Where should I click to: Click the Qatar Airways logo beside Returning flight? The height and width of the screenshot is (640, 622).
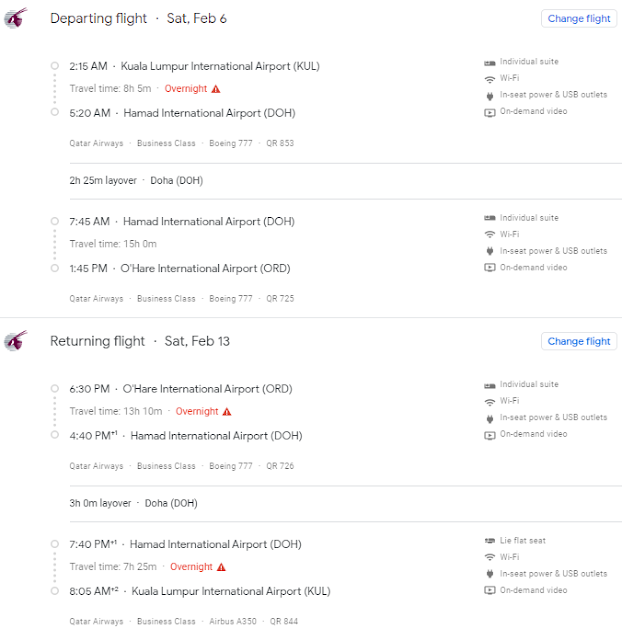(x=16, y=341)
